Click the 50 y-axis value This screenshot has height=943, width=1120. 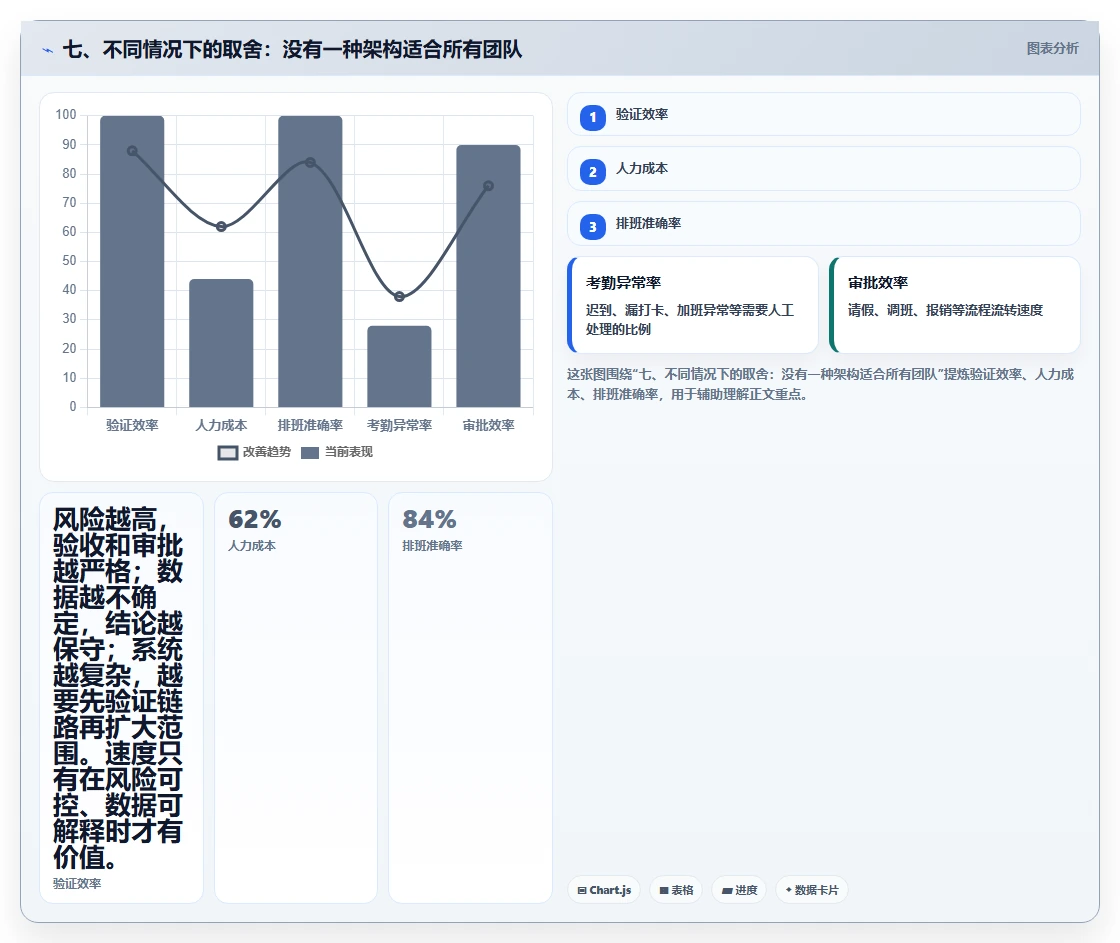click(x=69, y=260)
